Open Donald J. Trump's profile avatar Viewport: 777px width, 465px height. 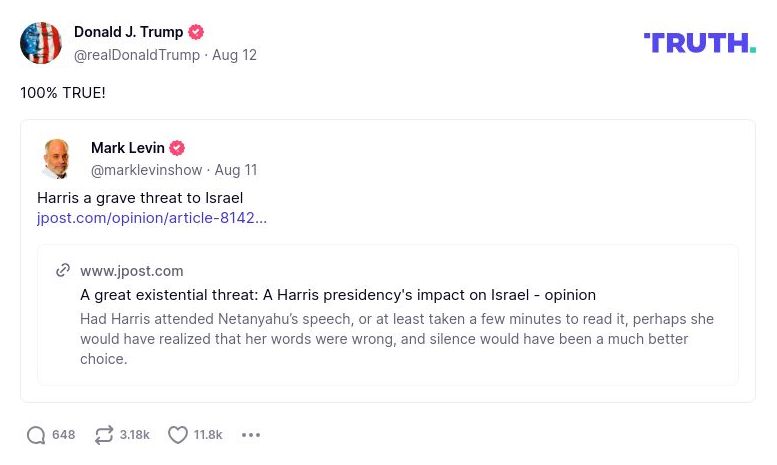click(x=41, y=43)
